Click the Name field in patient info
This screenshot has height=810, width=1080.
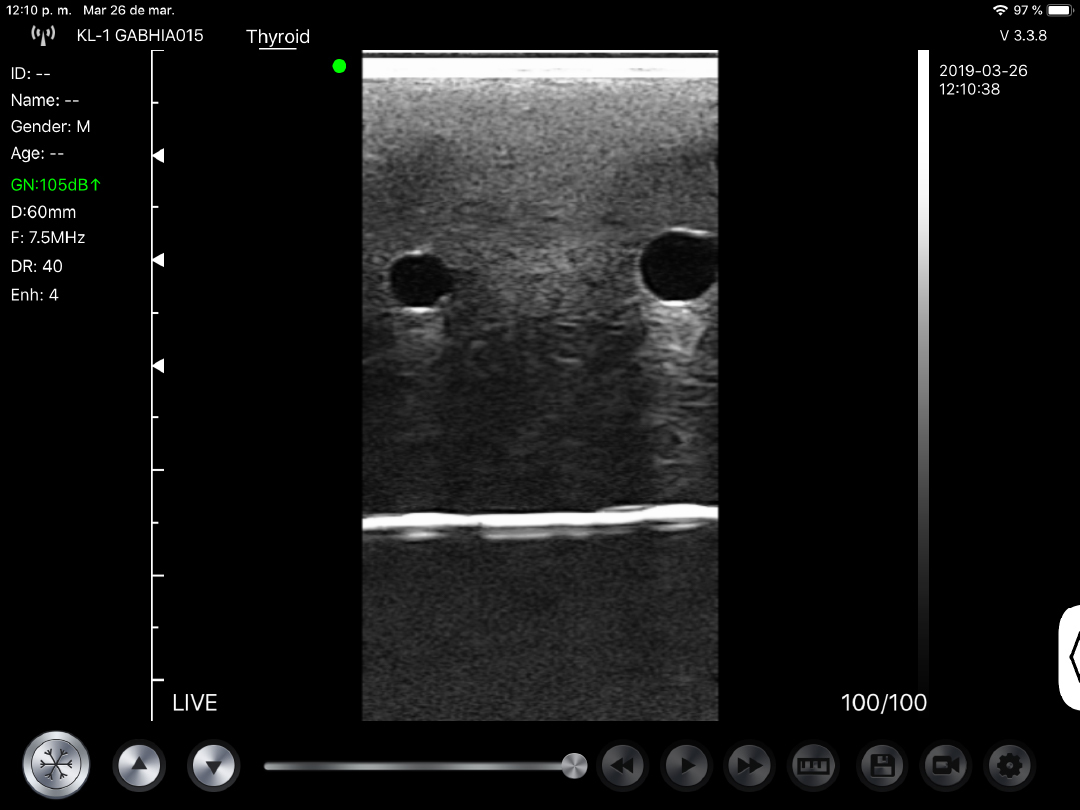[45, 100]
